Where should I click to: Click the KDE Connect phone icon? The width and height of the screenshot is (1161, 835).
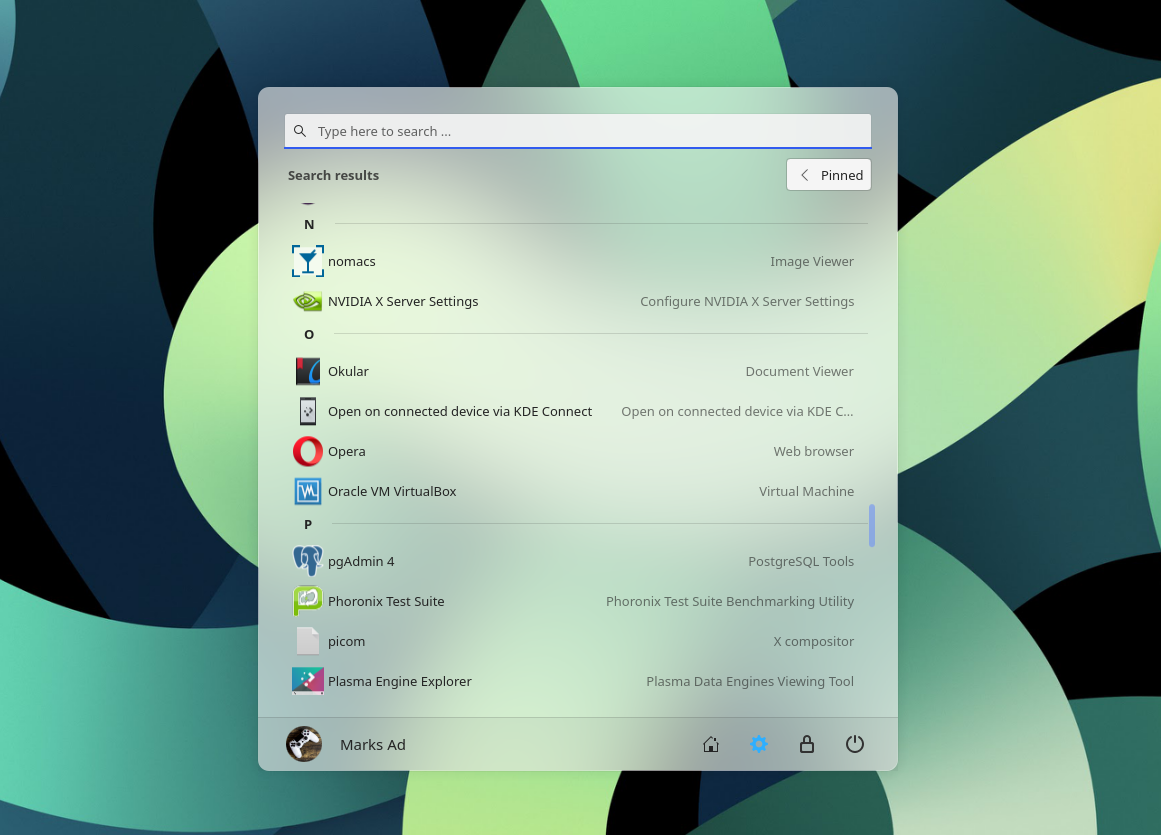(308, 412)
